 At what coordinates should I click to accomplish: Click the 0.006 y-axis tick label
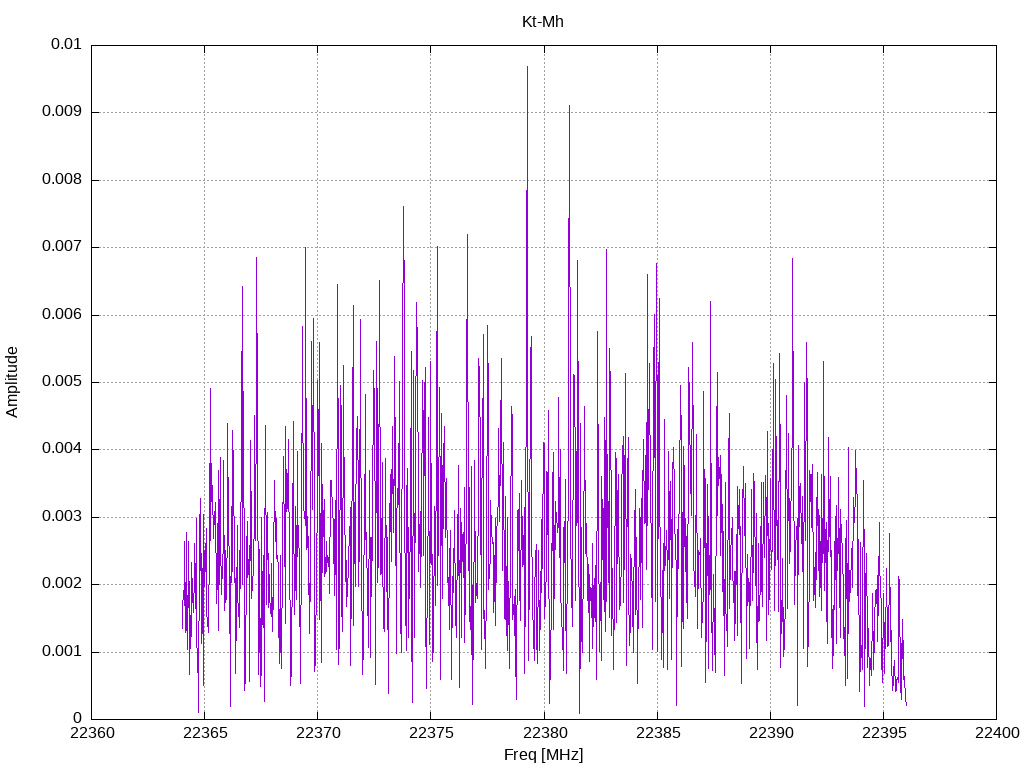click(x=62, y=314)
